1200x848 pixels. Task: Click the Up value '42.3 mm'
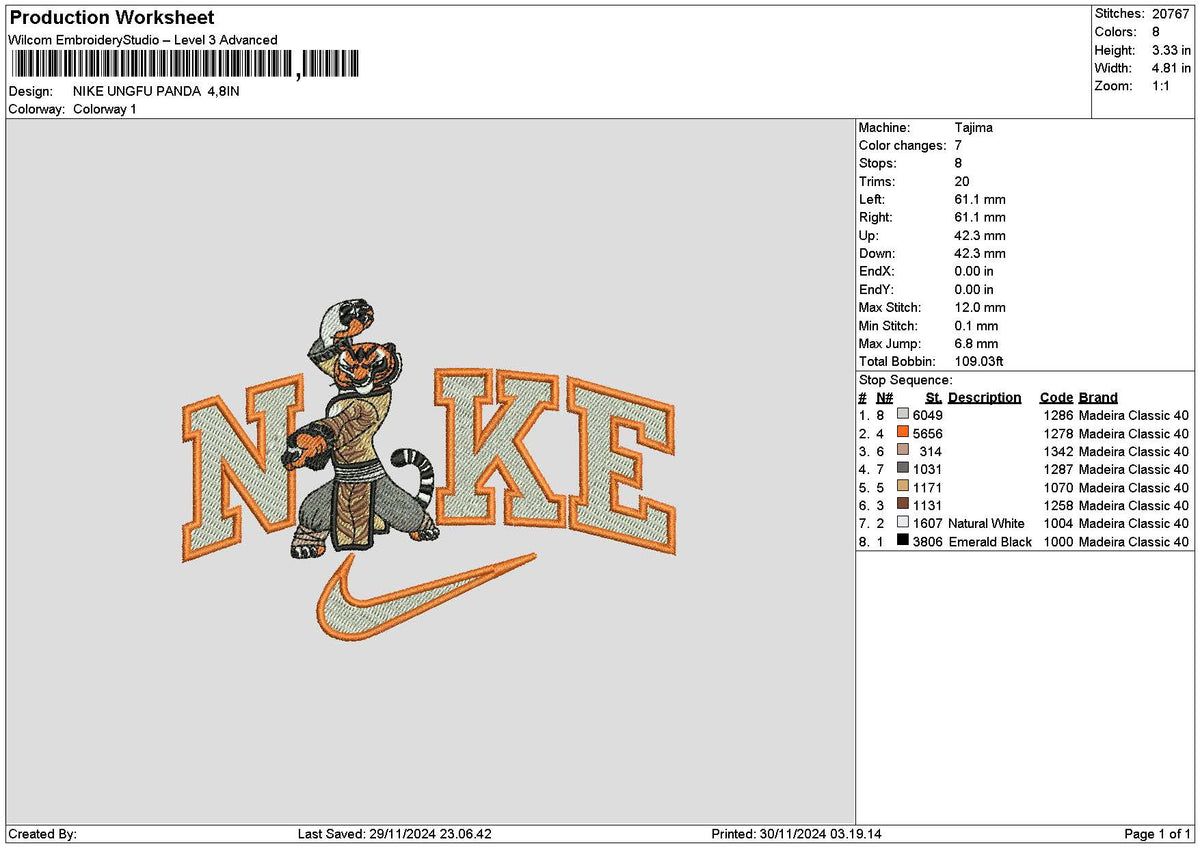(980, 236)
